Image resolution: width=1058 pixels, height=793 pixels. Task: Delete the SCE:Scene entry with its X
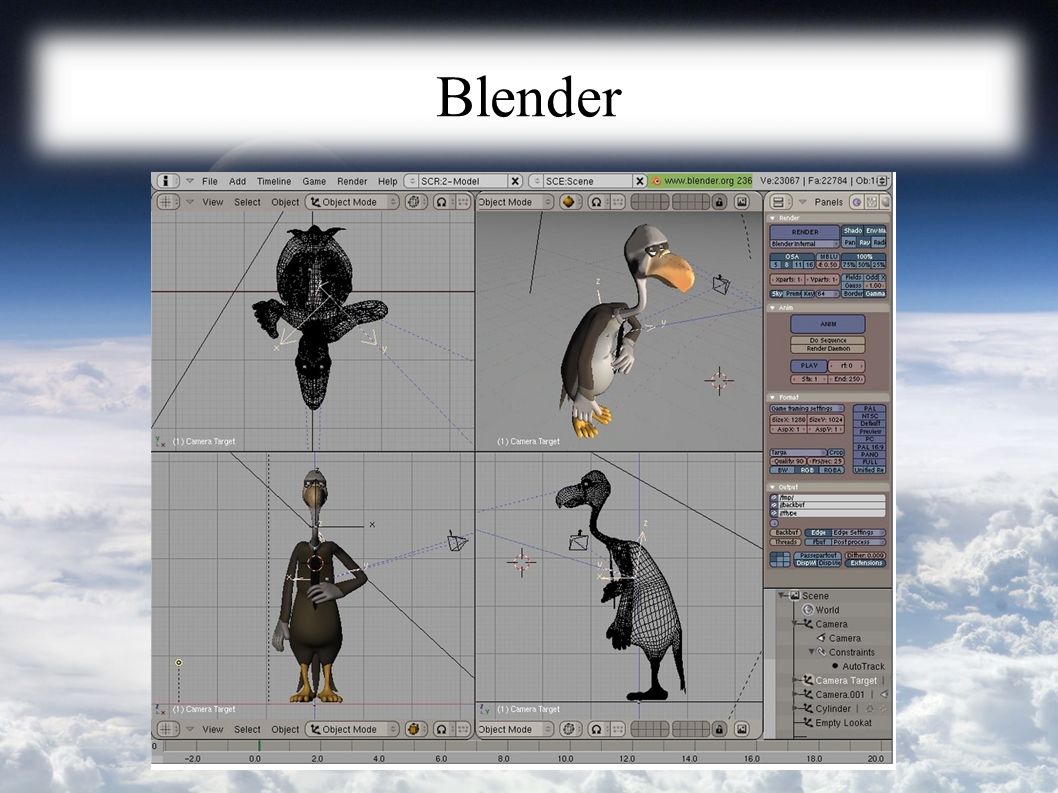pos(639,181)
